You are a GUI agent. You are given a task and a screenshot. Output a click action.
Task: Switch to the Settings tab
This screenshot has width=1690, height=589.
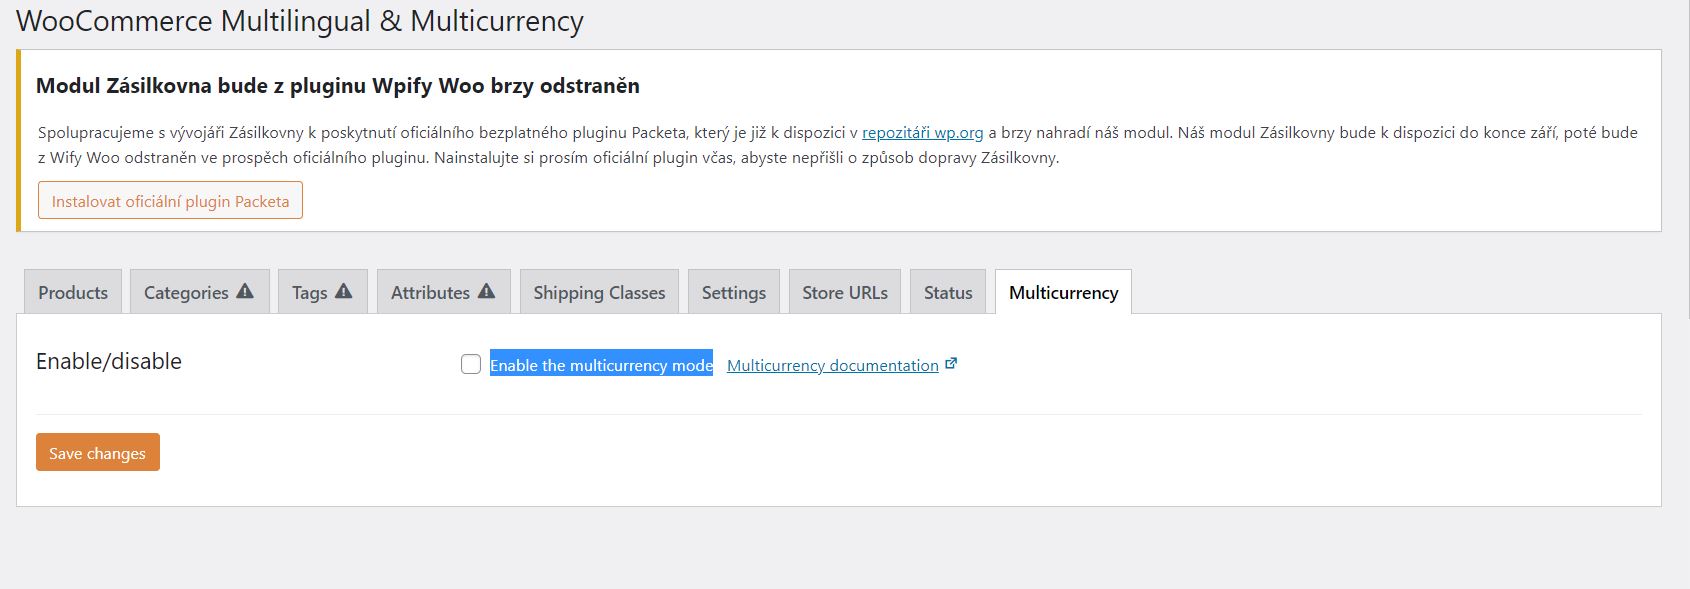(734, 292)
